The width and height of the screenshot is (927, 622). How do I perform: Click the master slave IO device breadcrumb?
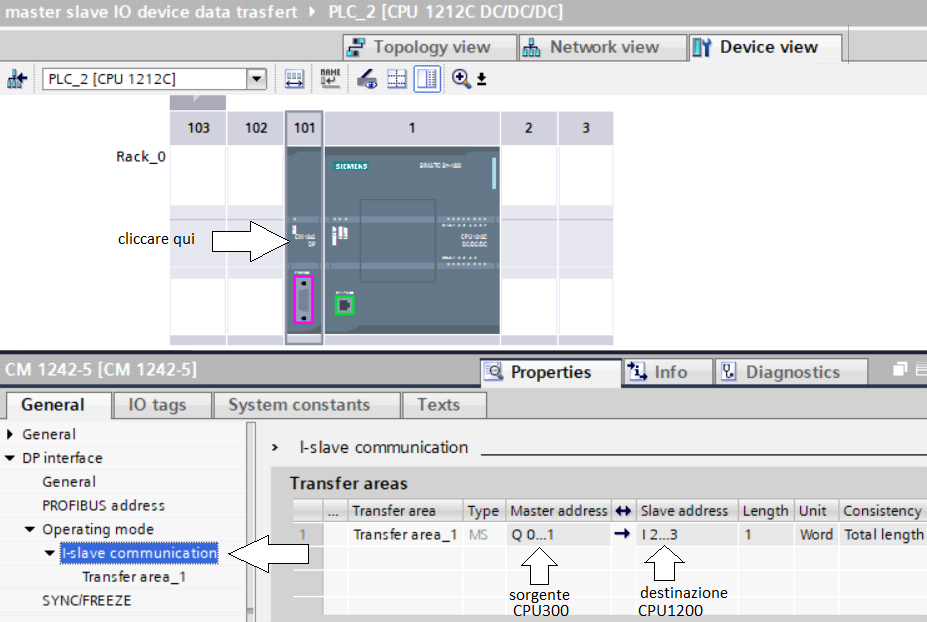[x=151, y=12]
